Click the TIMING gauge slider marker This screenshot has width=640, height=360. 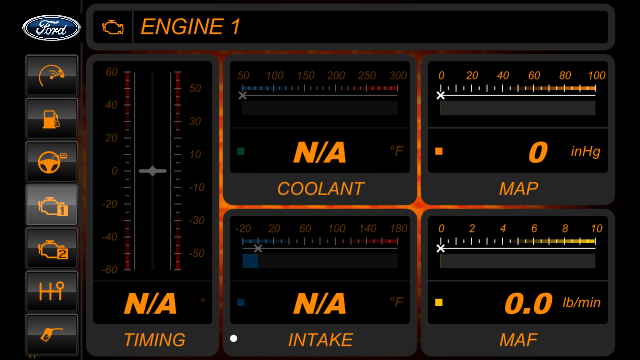[x=153, y=171]
